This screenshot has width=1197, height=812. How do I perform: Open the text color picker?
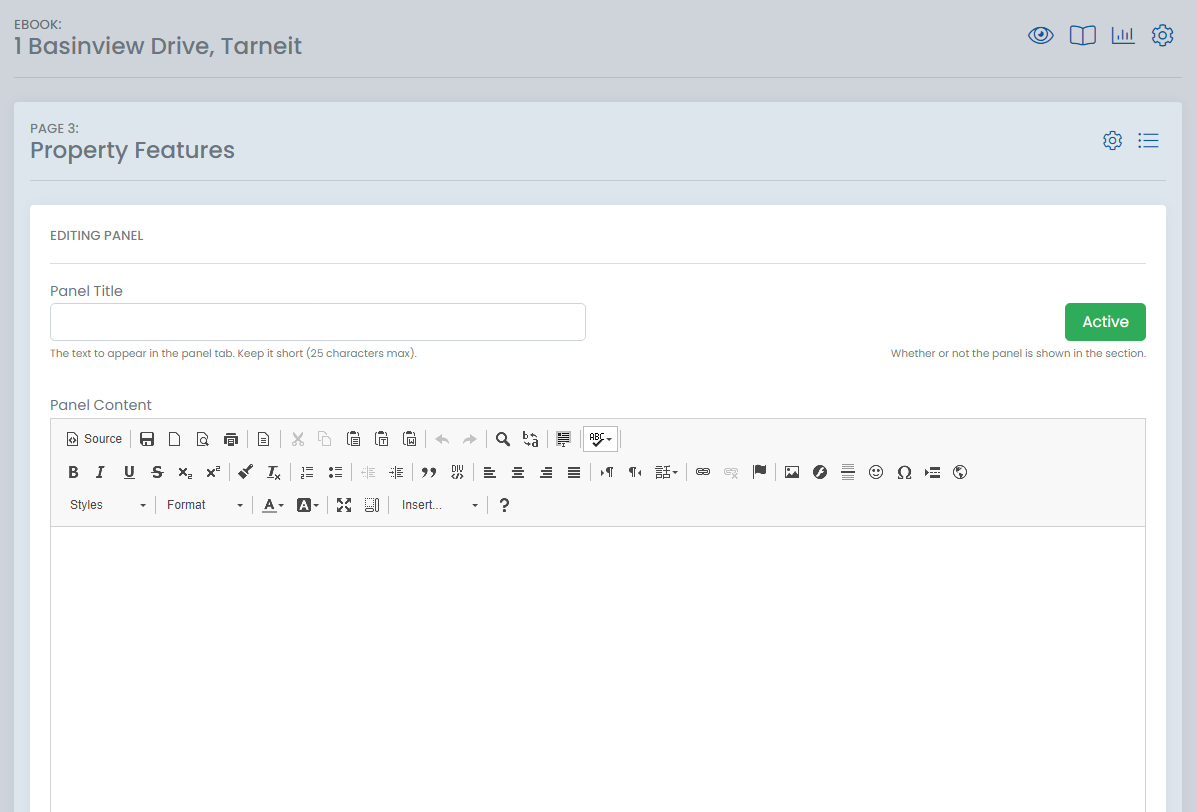(273, 505)
